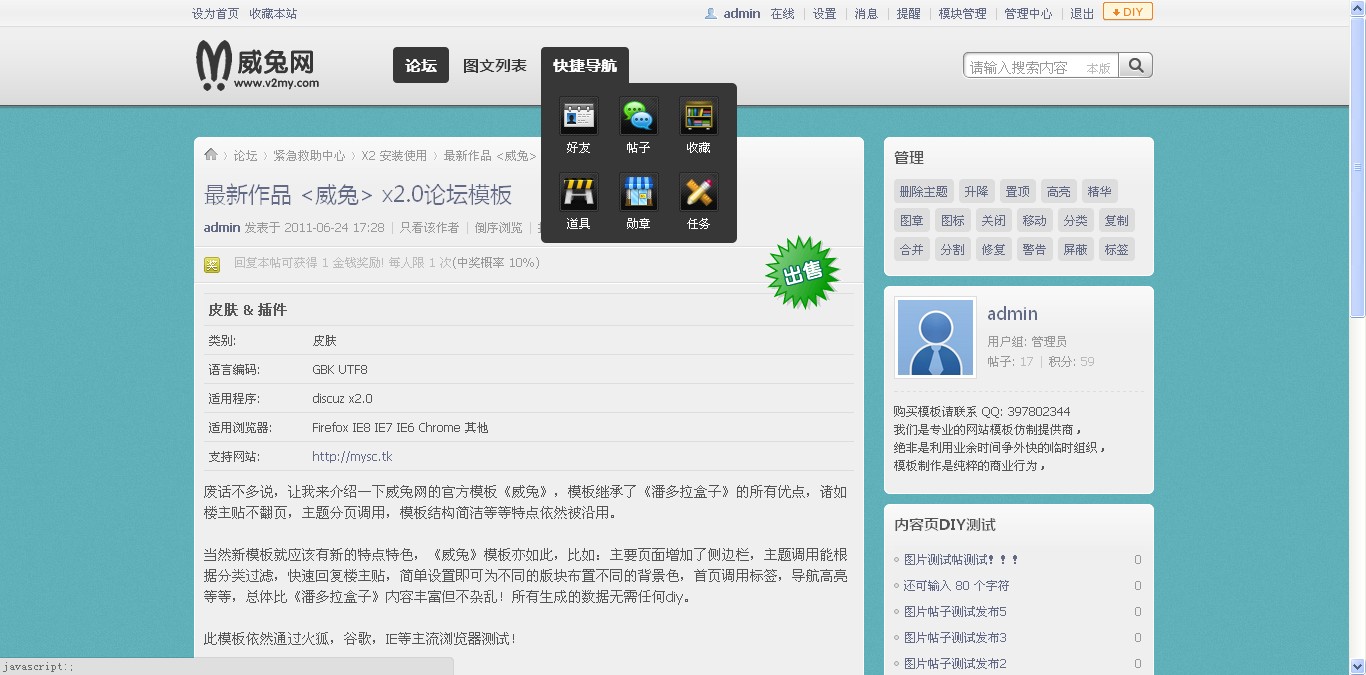The height and width of the screenshot is (675, 1366).
Task: Click 在线 status link
Action: 782,14
